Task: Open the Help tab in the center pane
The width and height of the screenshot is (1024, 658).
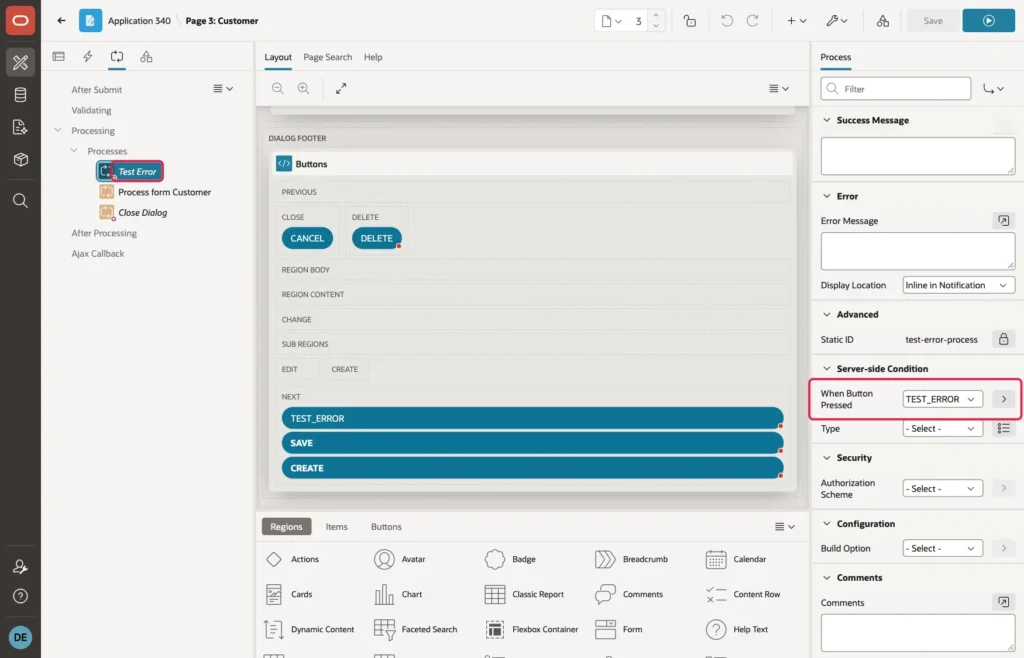Action: click(x=373, y=57)
